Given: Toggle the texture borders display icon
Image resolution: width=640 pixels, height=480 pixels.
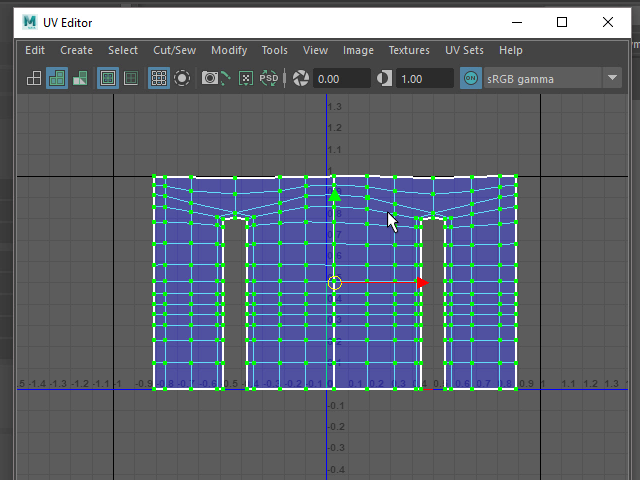Looking at the screenshot, I should point(108,78).
